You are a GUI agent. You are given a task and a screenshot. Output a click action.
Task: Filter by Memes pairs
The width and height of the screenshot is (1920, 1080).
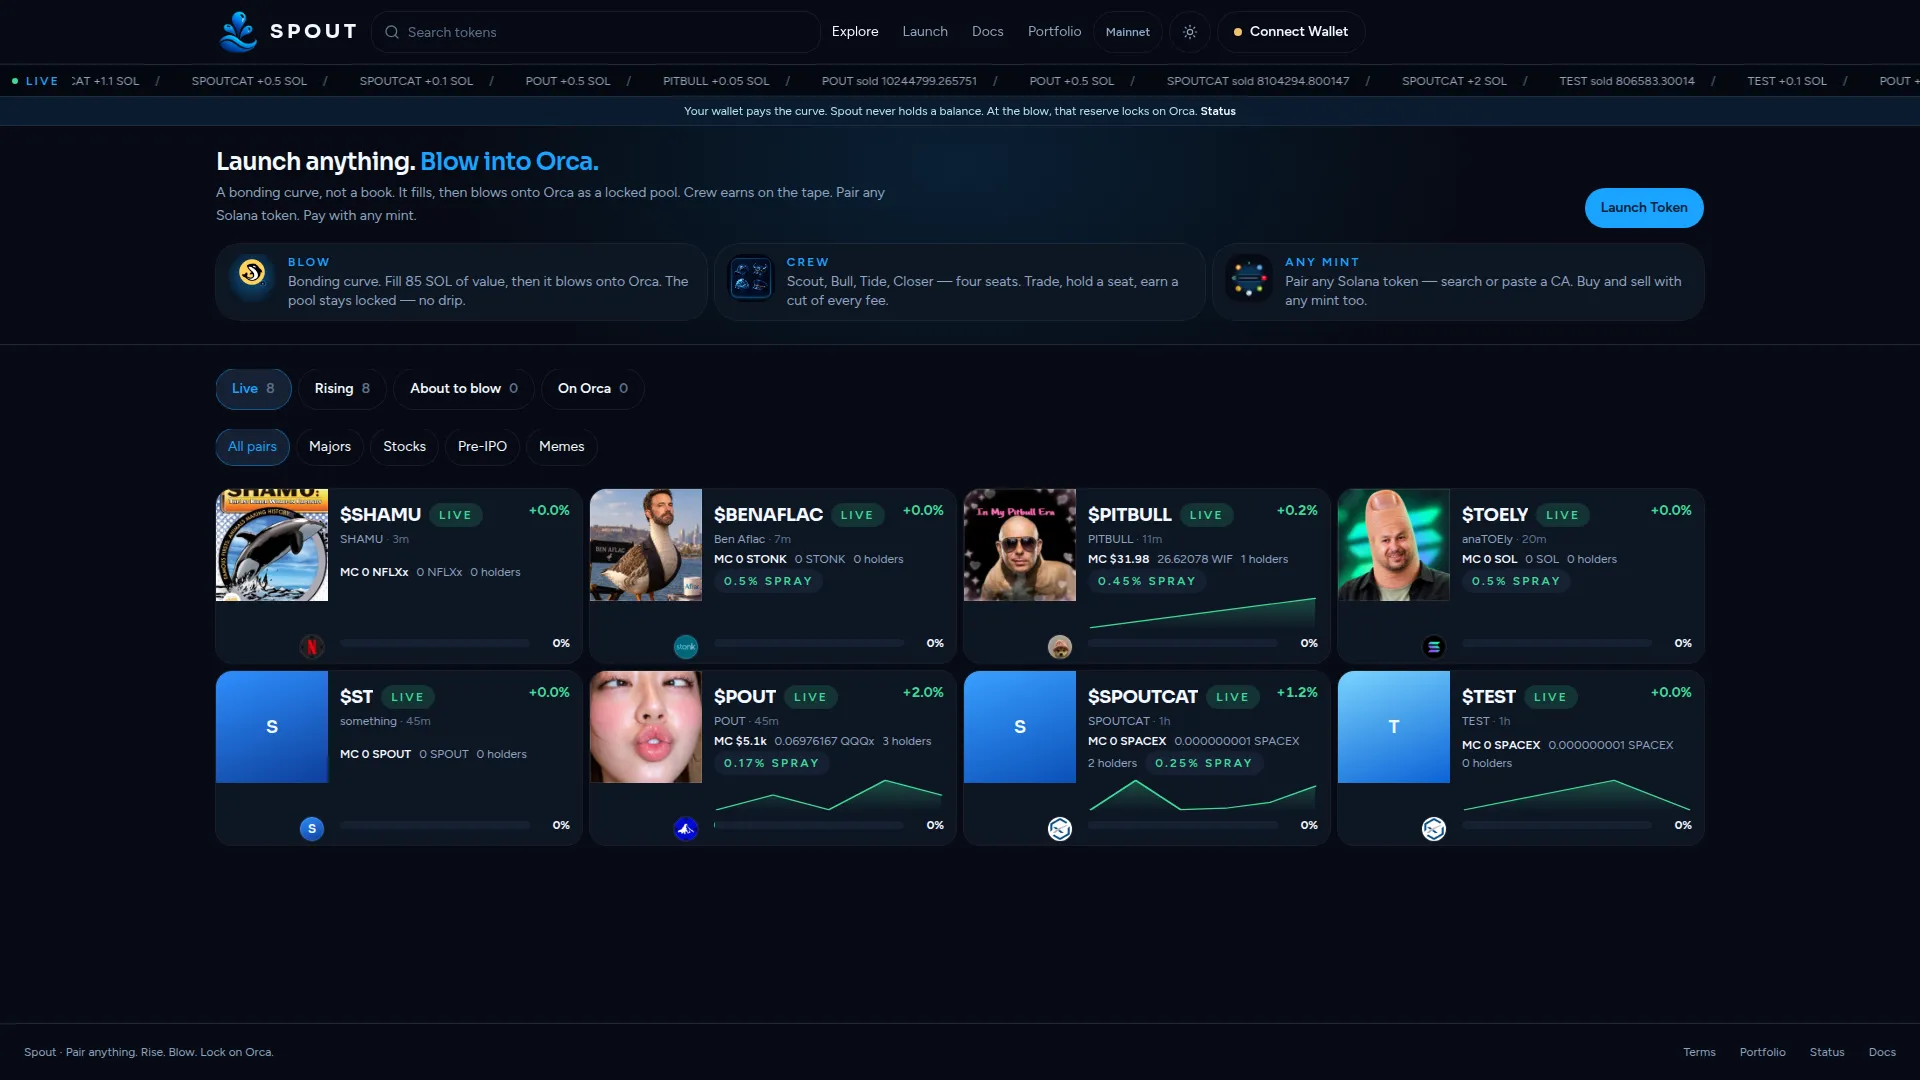click(x=562, y=447)
